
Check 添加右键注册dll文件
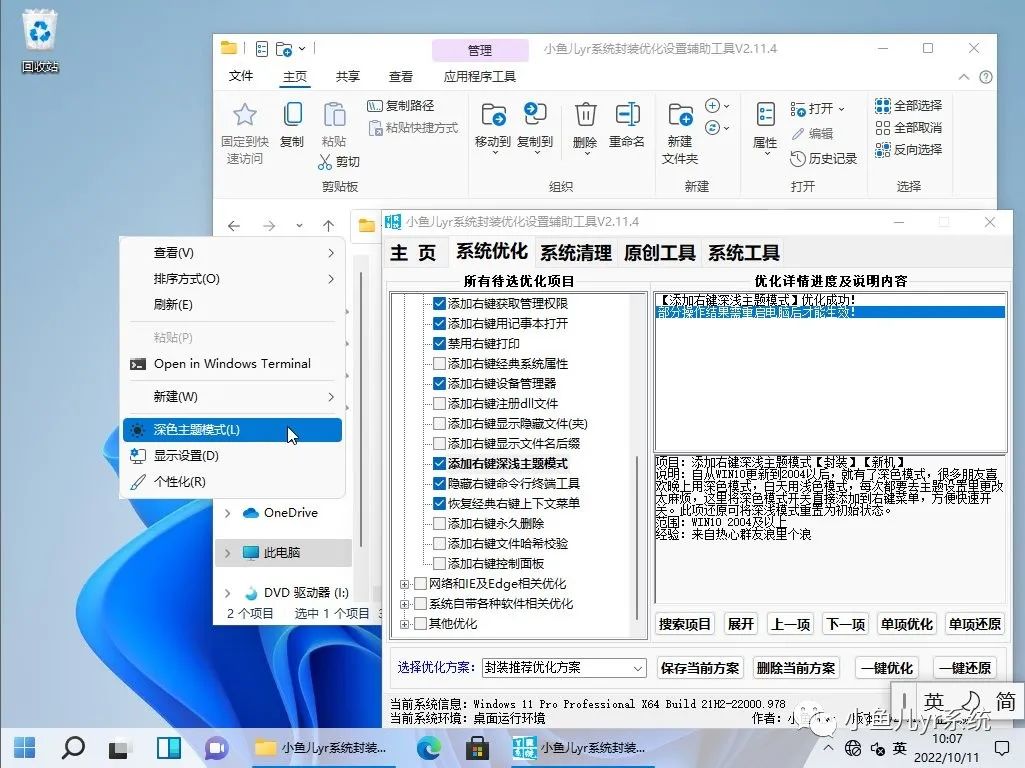(439, 404)
